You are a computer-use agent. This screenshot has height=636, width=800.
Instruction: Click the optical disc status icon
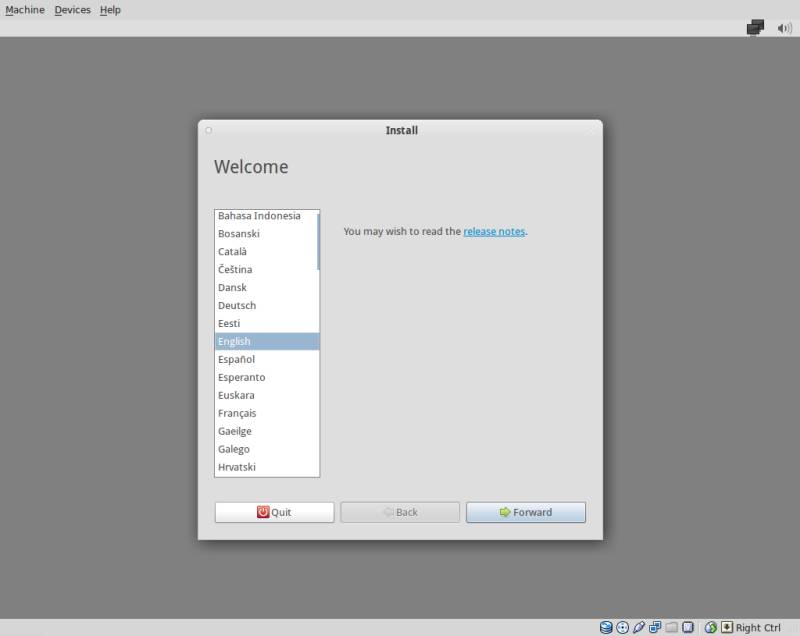pos(622,627)
